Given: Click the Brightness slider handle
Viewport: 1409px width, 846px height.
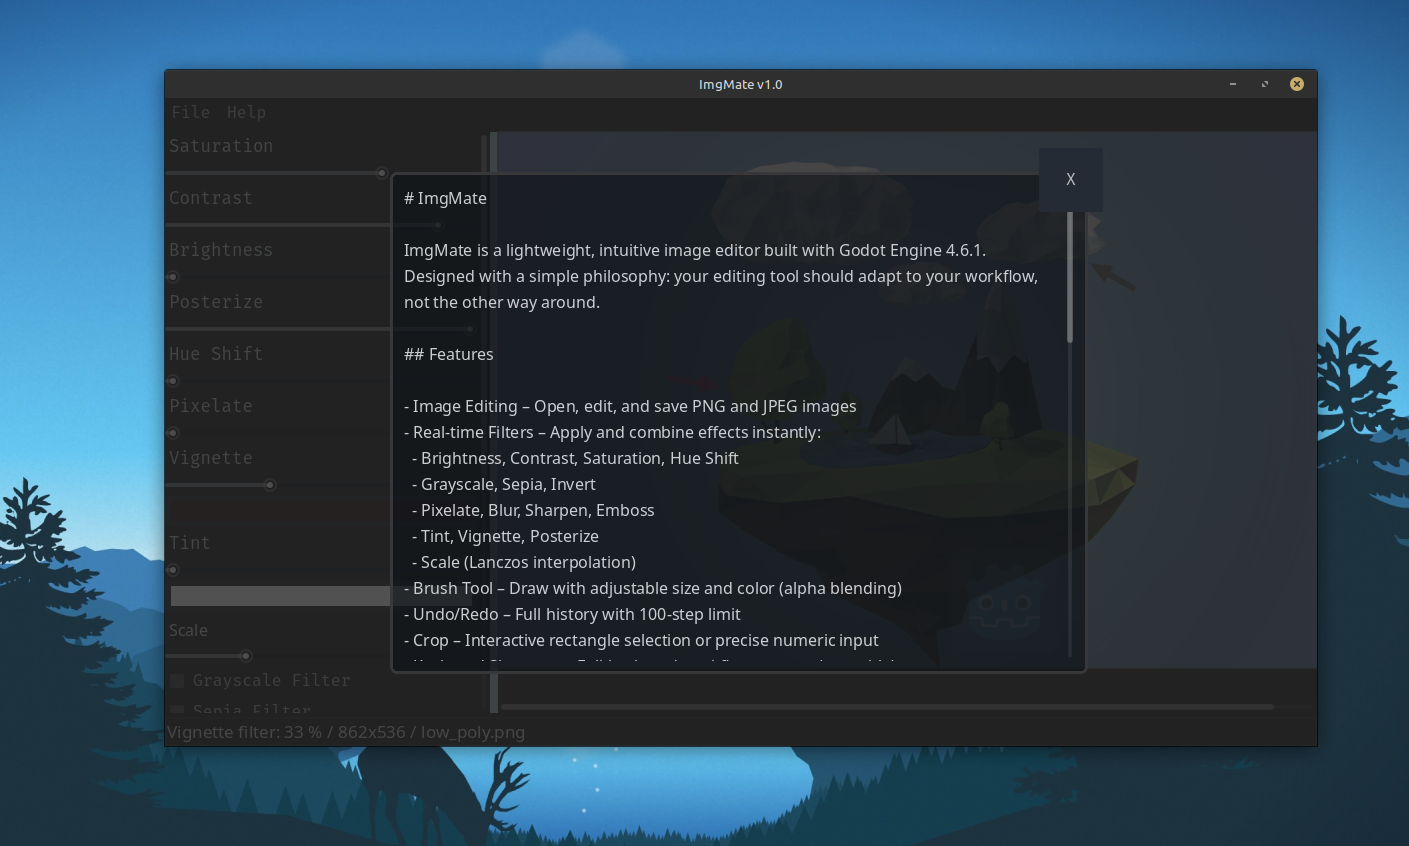Looking at the screenshot, I should pyautogui.click(x=173, y=277).
